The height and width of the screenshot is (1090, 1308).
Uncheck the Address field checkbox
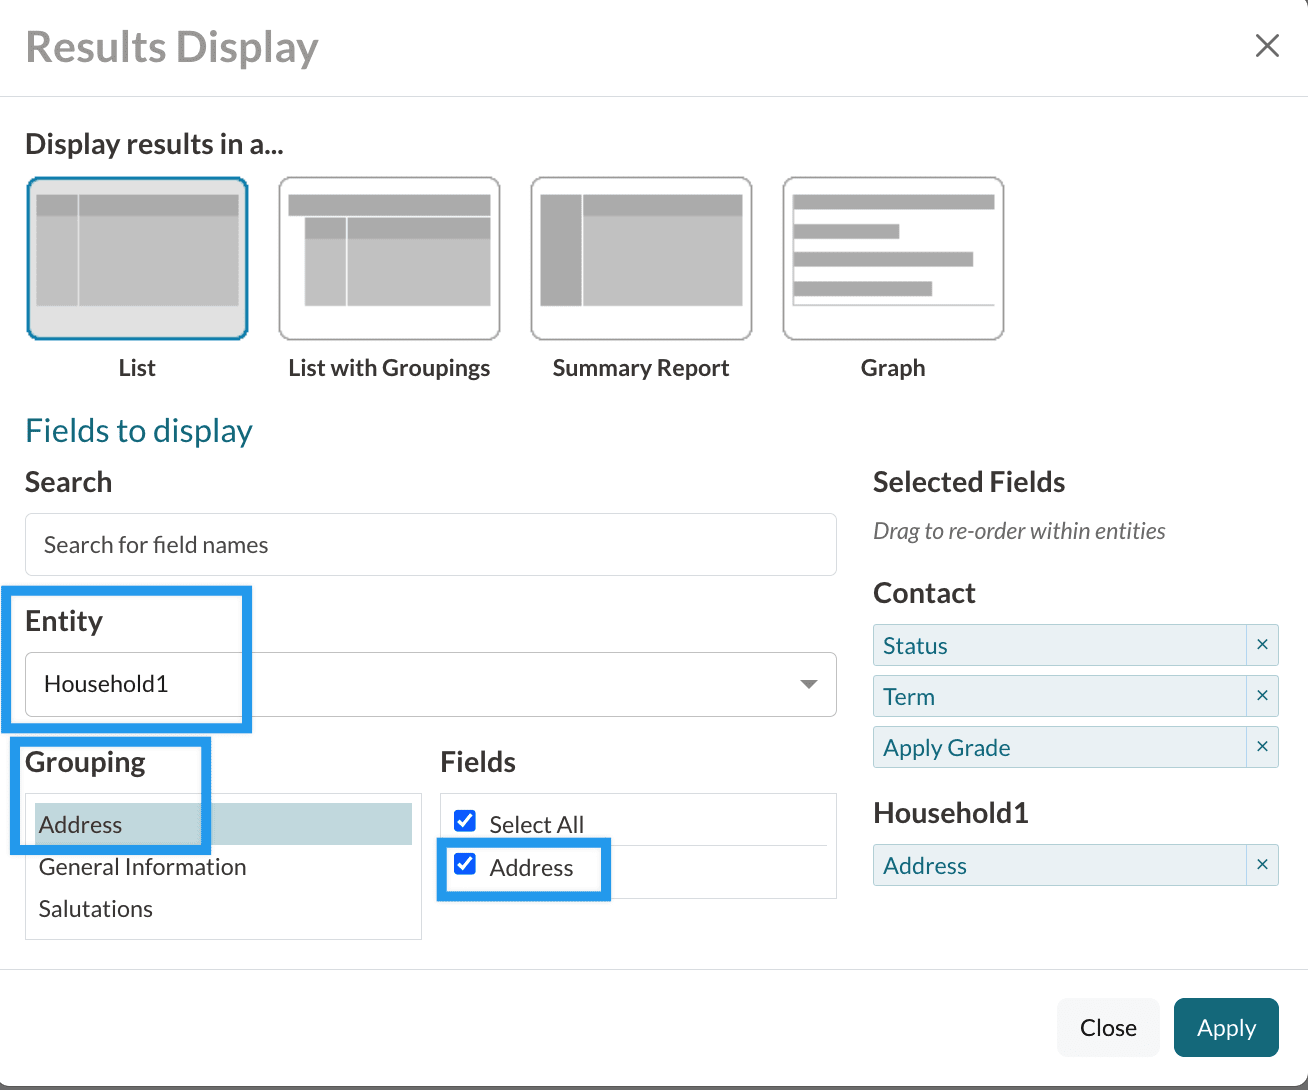(x=465, y=864)
